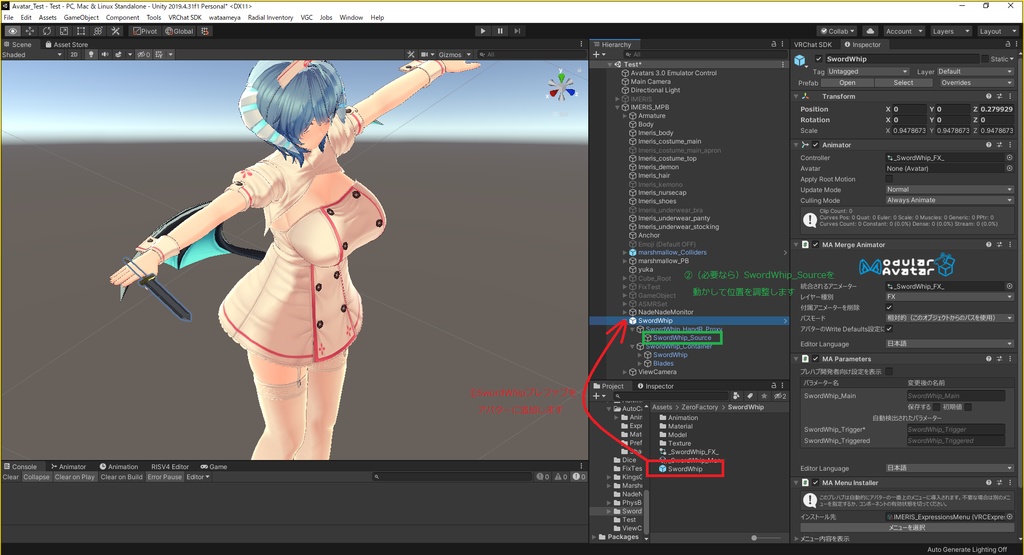Select the Hand view tool

[12, 31]
